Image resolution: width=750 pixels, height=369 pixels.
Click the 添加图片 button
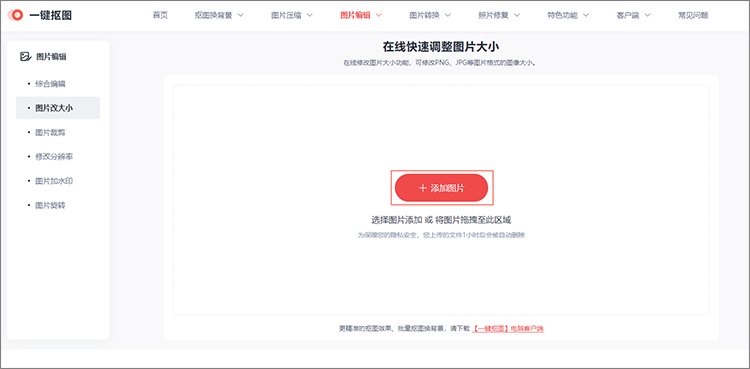(441, 188)
